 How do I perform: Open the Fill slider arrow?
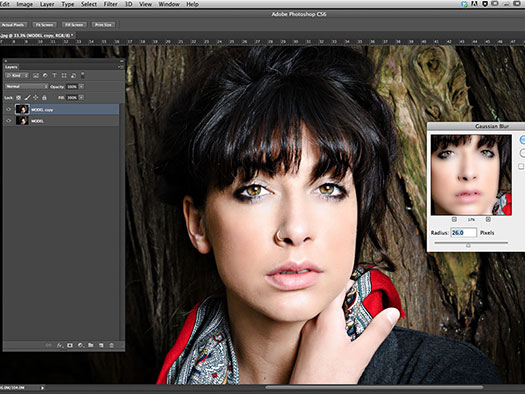click(81, 98)
